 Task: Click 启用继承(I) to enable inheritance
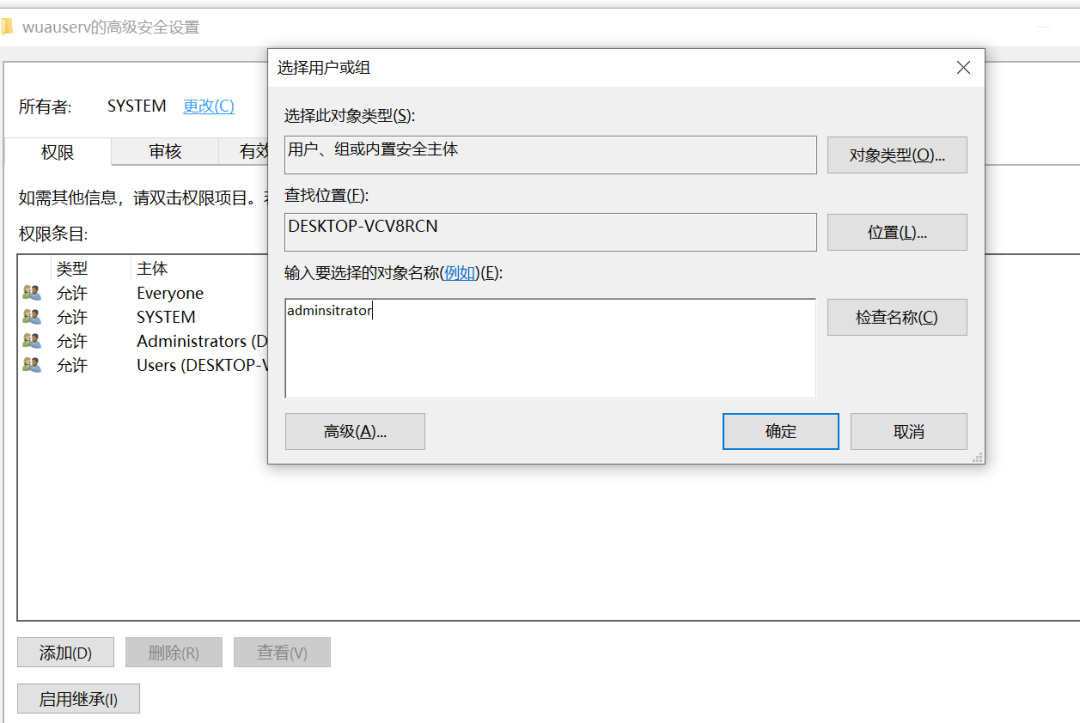click(x=78, y=699)
